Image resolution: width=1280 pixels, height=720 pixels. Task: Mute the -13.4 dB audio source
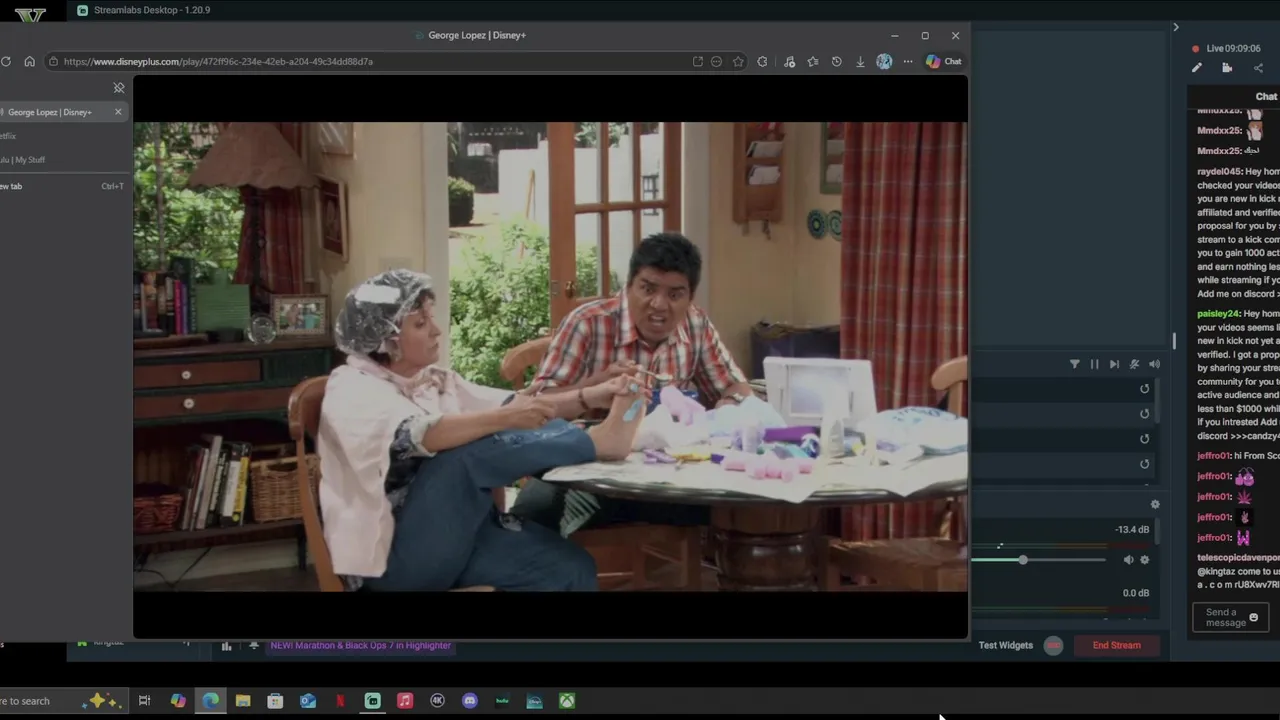(1129, 560)
